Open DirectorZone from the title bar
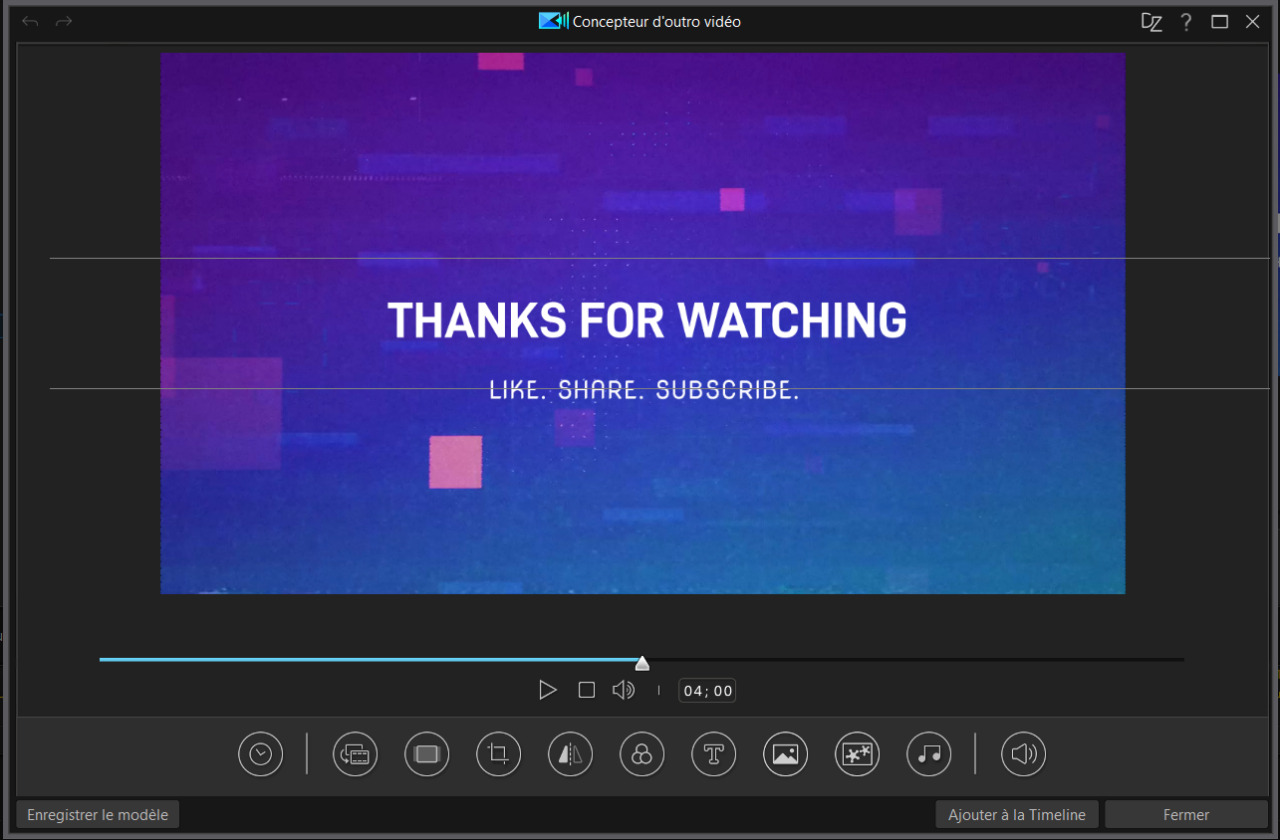 point(1151,21)
